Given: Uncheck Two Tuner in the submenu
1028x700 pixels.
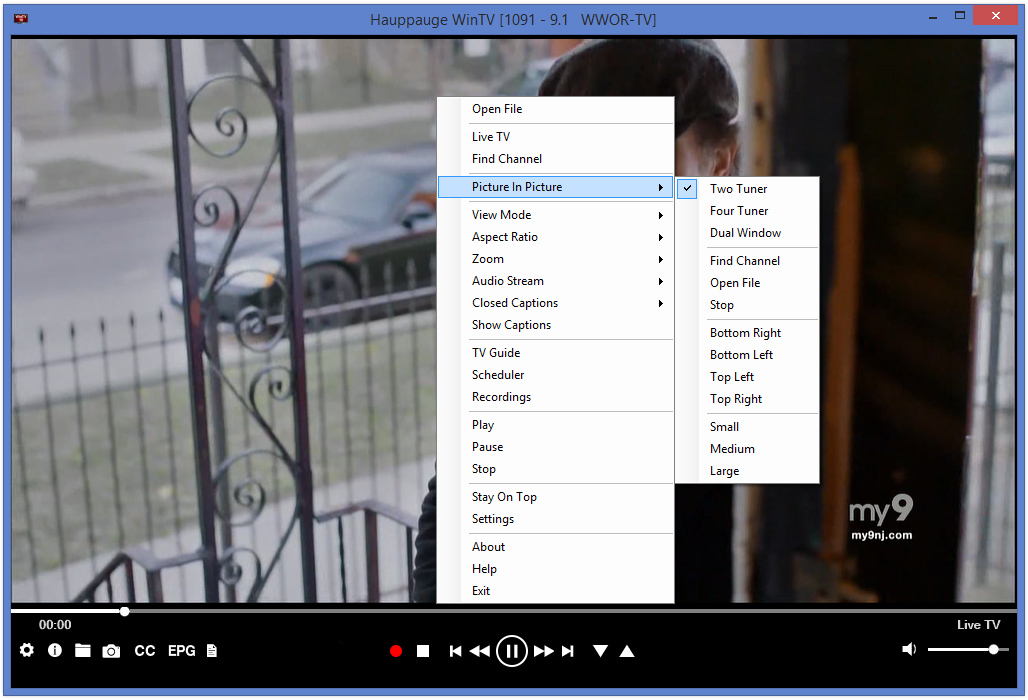Looking at the screenshot, I should coord(738,189).
